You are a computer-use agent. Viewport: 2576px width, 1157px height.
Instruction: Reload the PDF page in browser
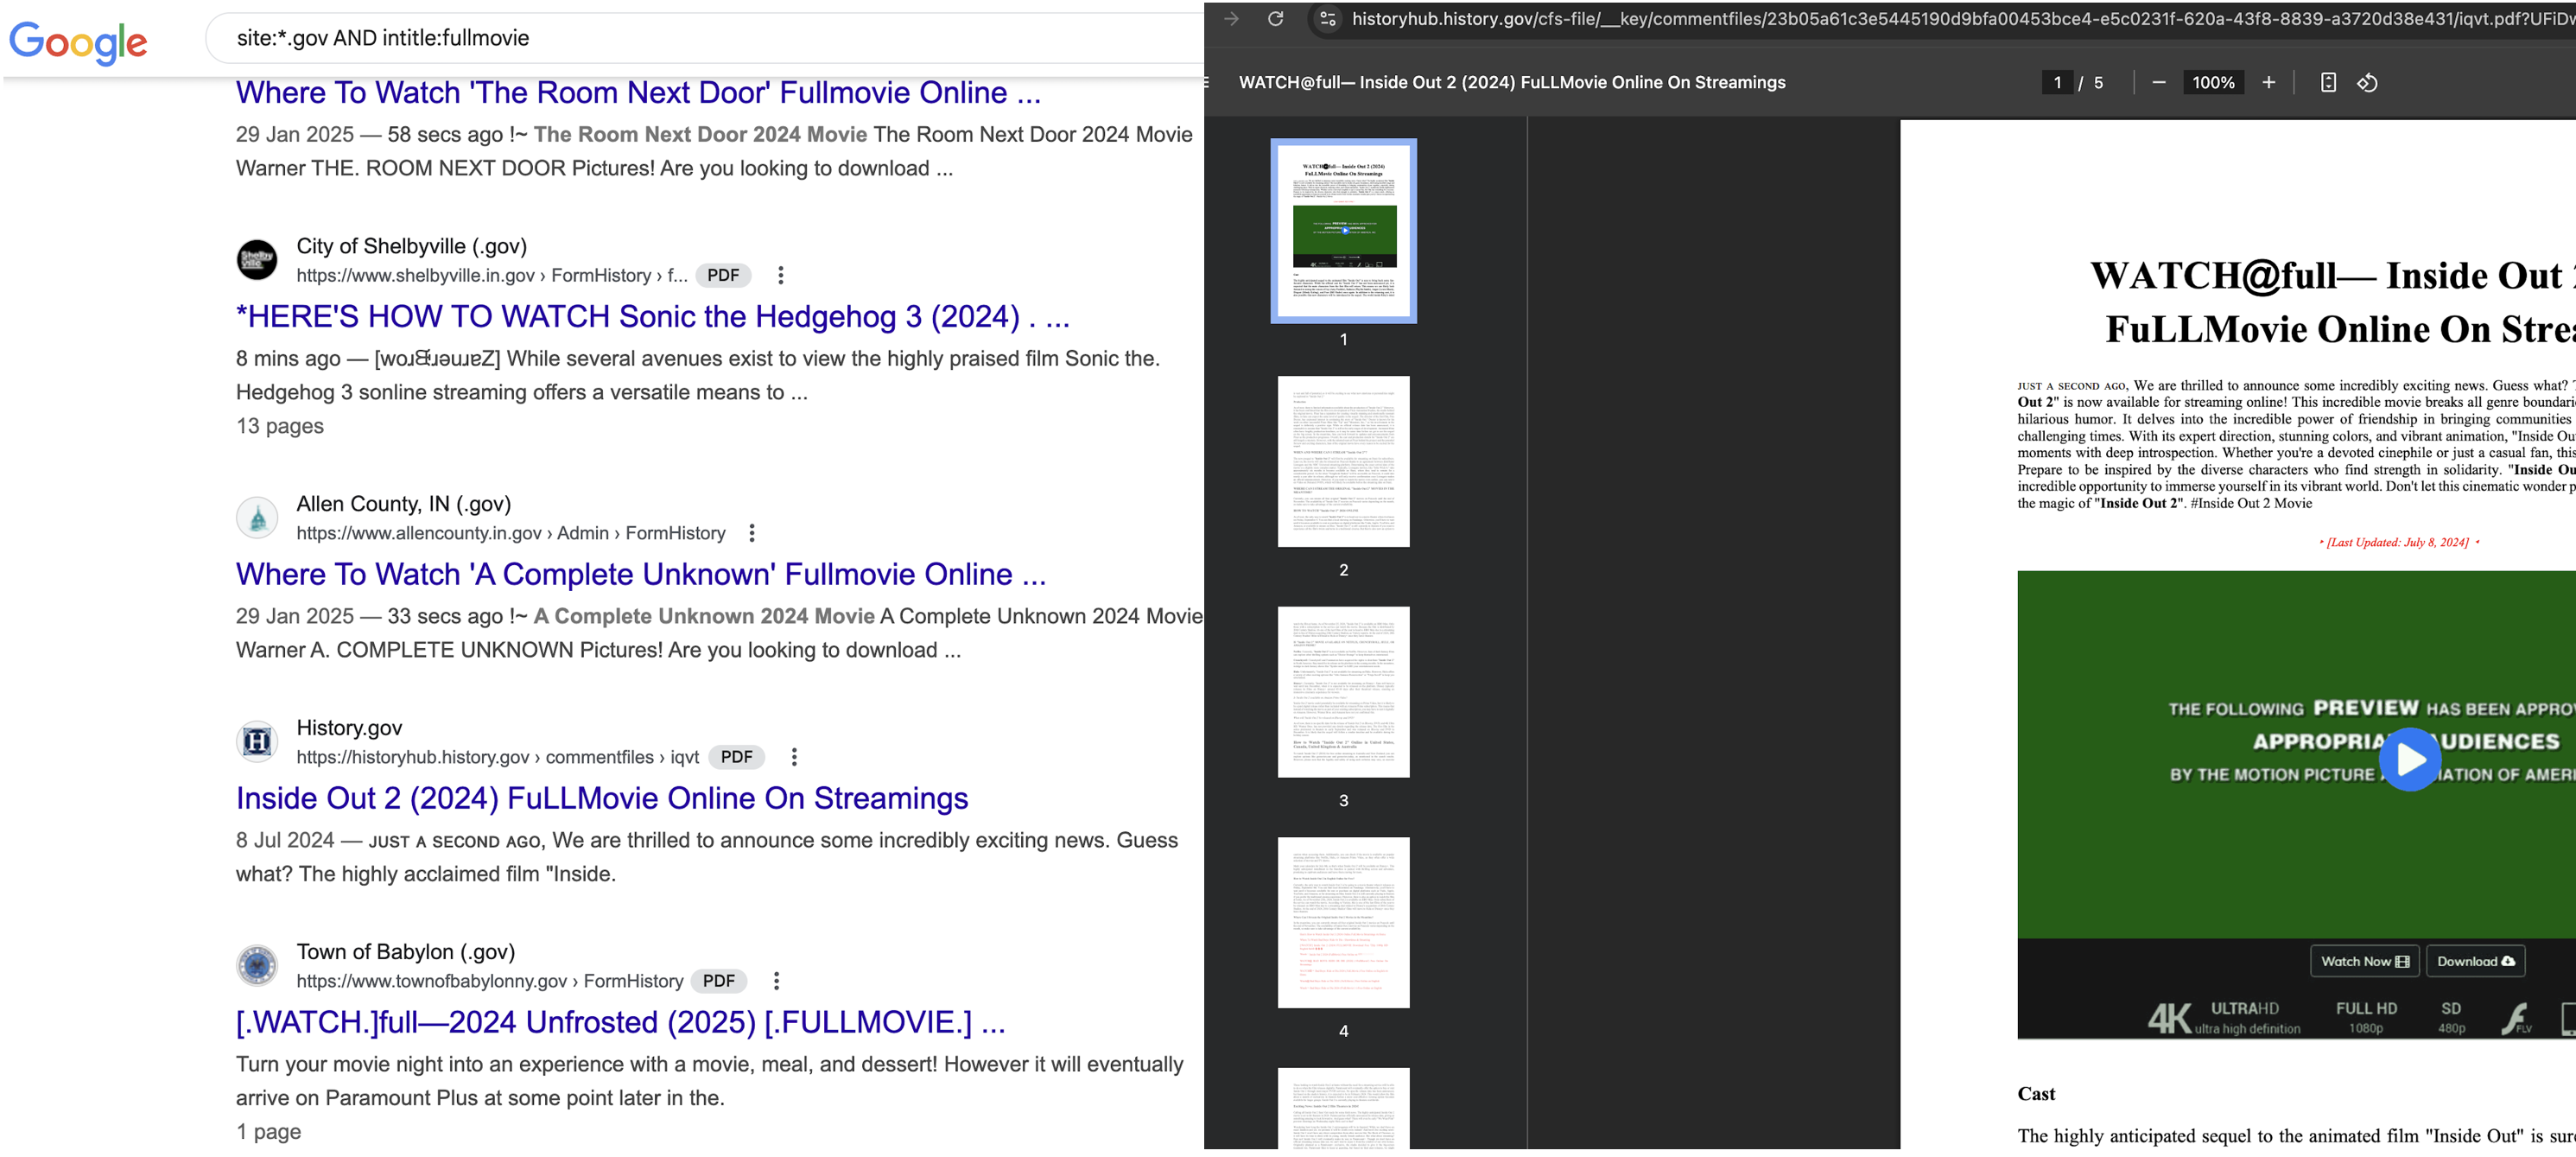click(x=1275, y=19)
